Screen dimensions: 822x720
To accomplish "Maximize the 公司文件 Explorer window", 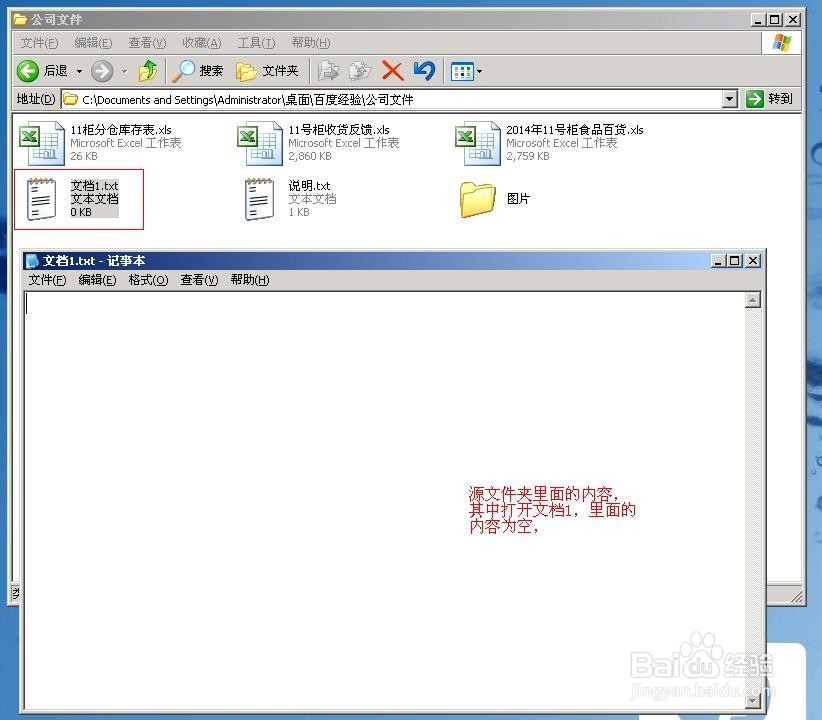I will (774, 20).
